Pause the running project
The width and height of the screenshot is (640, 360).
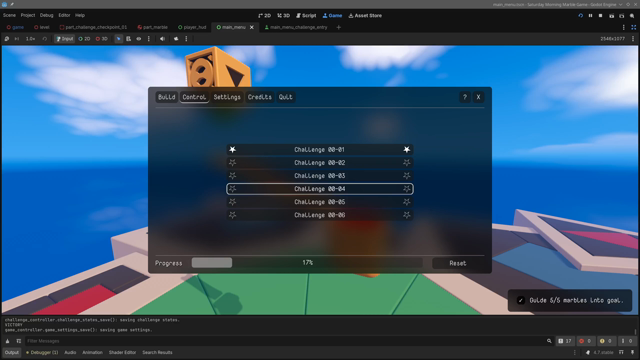(x=590, y=16)
